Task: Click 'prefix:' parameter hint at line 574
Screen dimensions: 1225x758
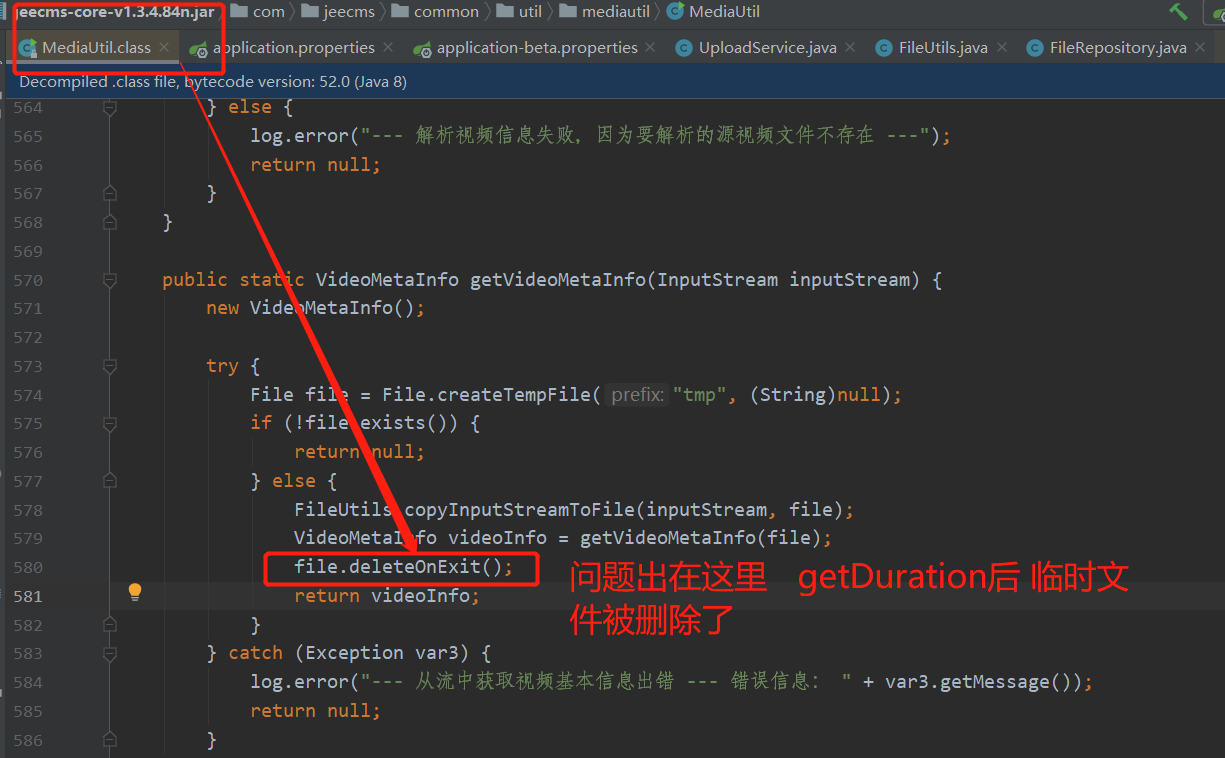Action: point(637,395)
